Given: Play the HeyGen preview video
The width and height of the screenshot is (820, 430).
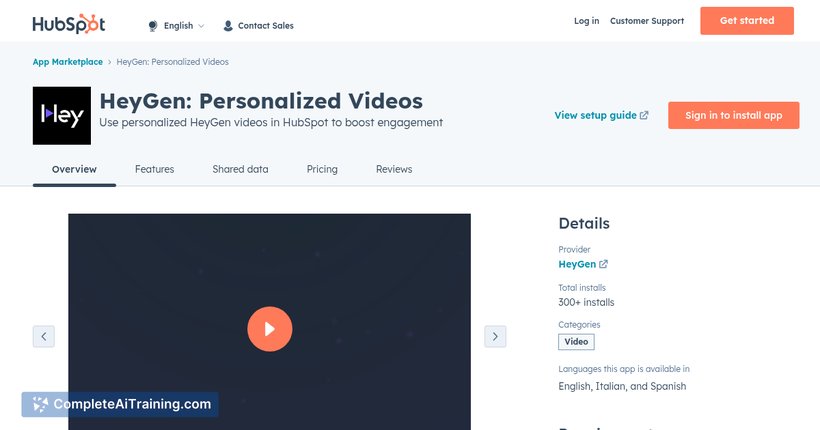Looking at the screenshot, I should click(269, 329).
